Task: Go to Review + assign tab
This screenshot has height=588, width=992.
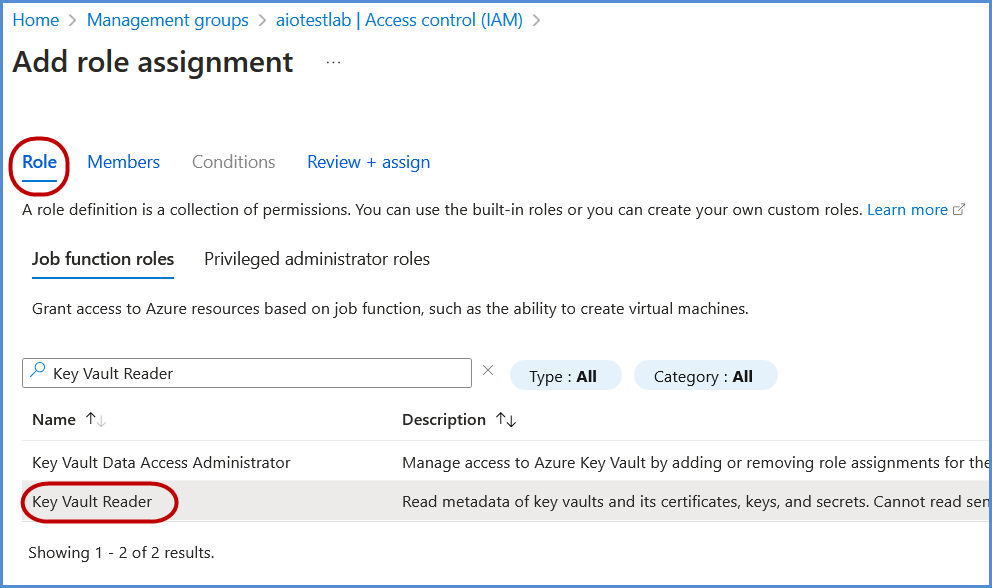Action: (368, 162)
